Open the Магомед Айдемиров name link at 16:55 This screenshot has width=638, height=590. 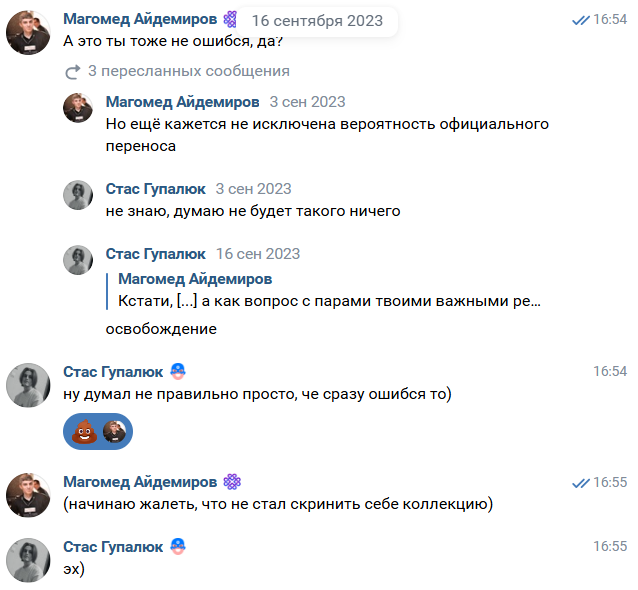coord(140,482)
